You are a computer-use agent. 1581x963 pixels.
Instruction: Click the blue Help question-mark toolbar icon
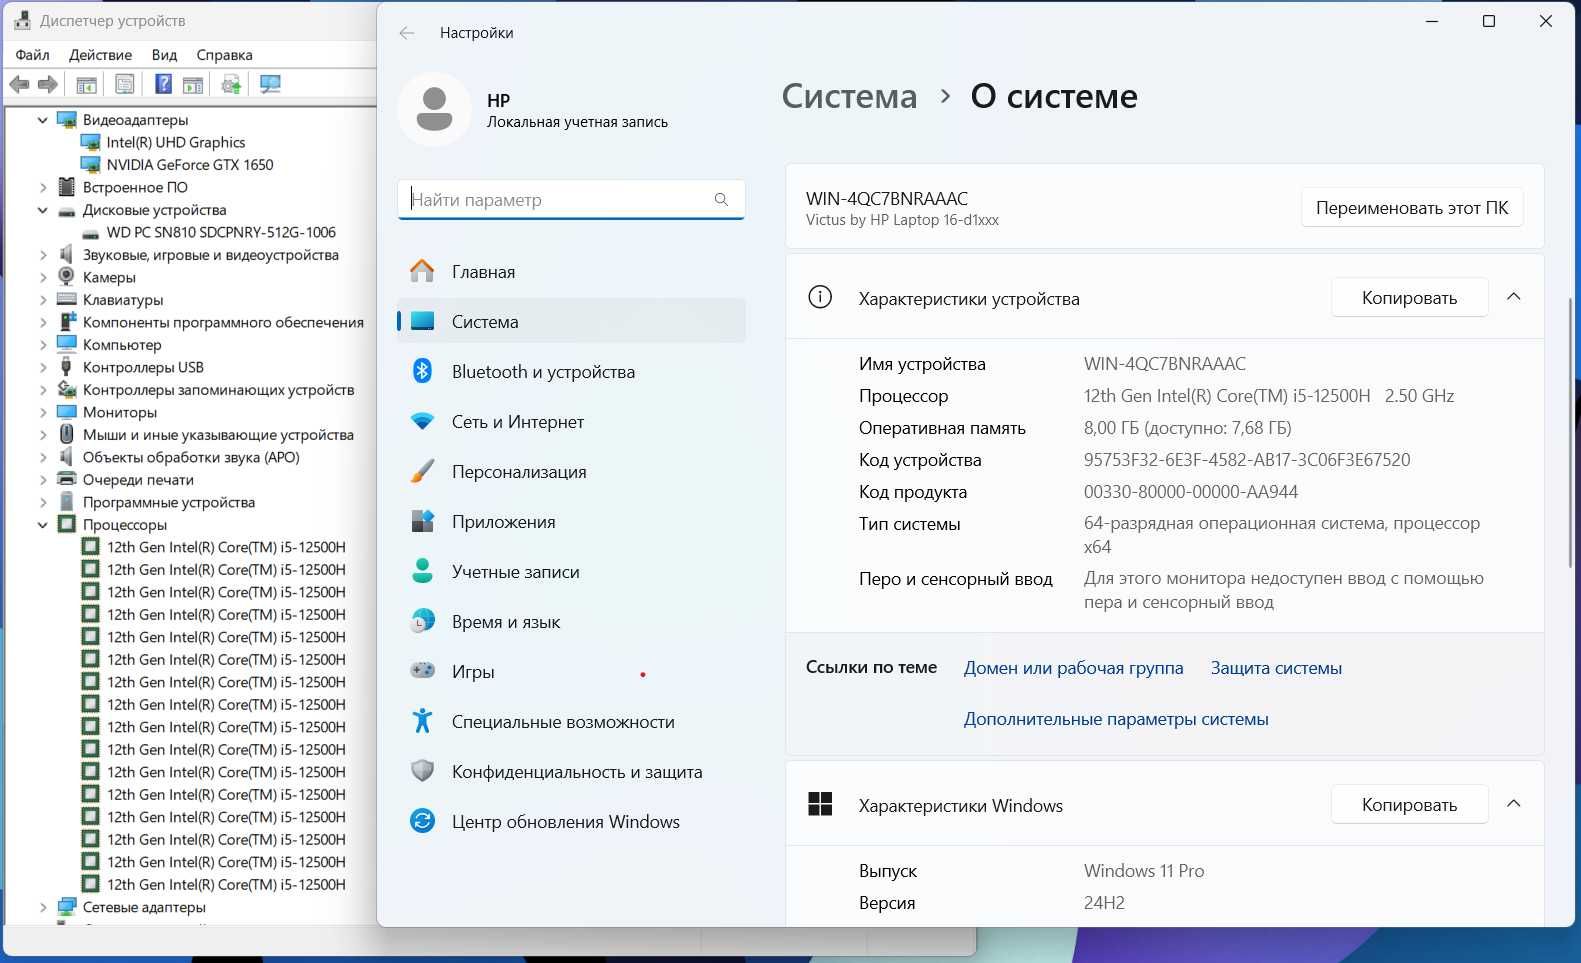pyautogui.click(x=163, y=85)
